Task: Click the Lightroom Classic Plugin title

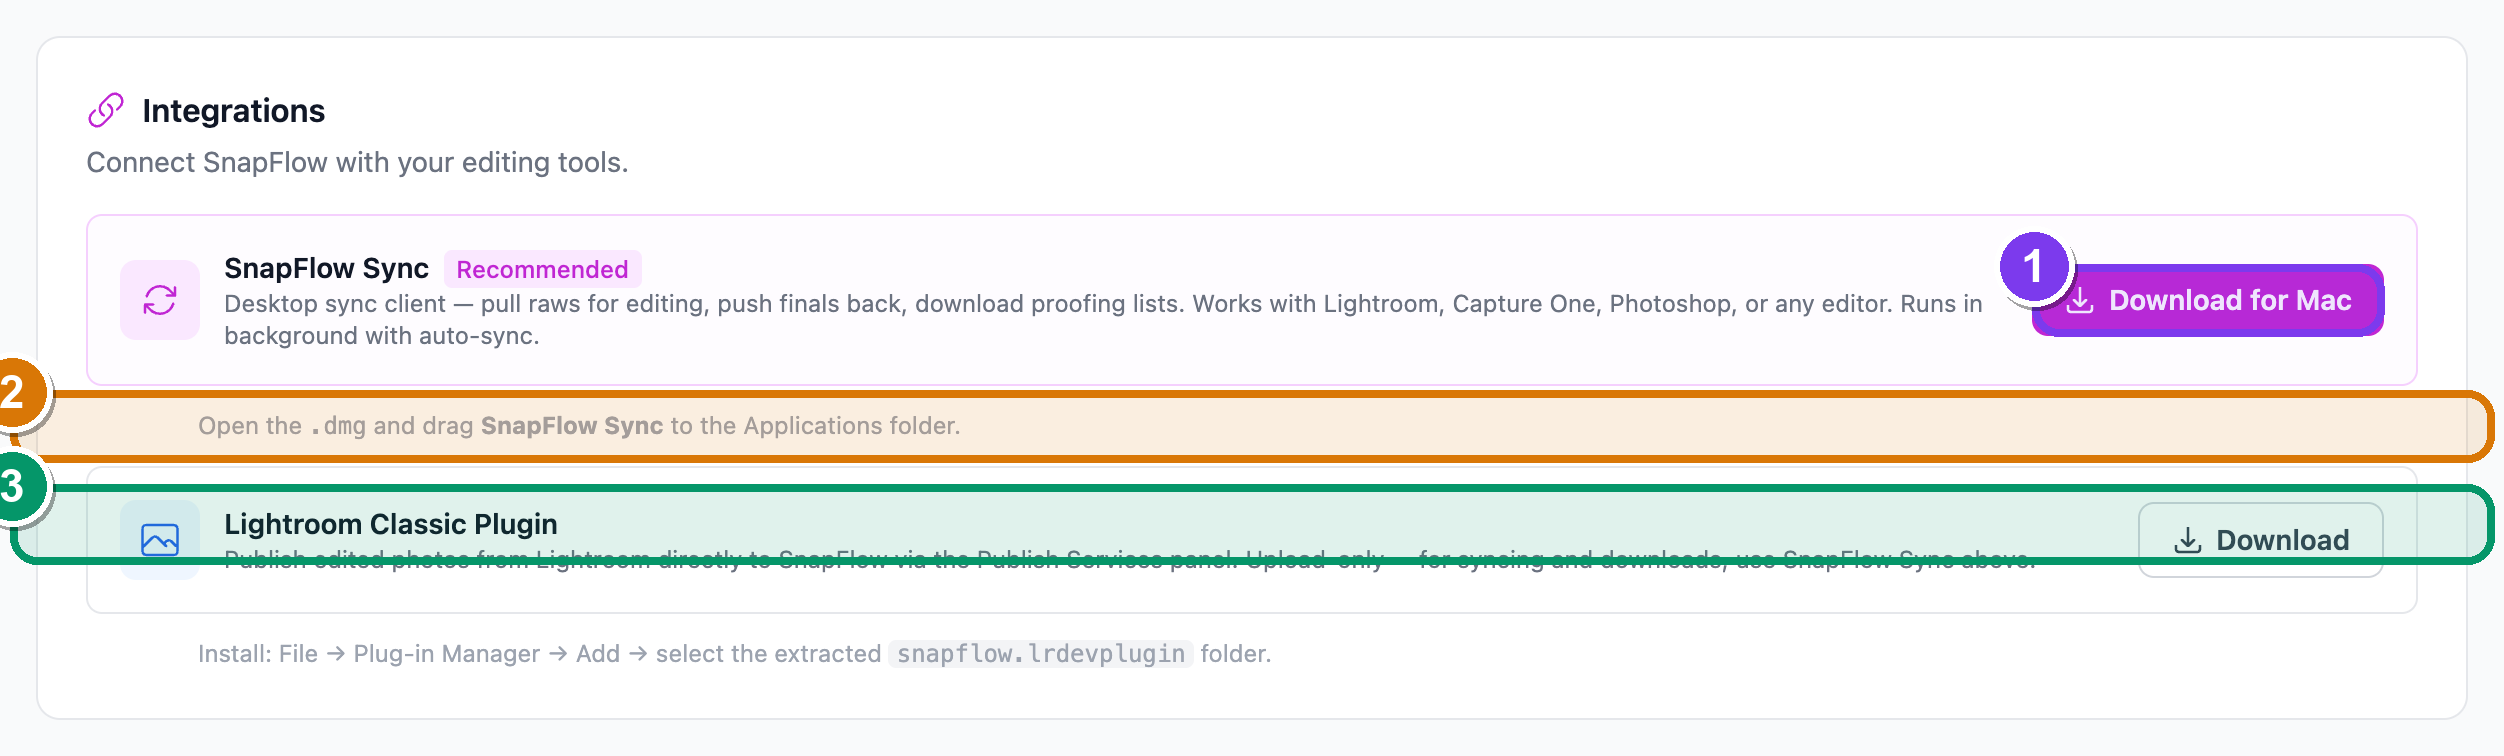Action: 391,524
